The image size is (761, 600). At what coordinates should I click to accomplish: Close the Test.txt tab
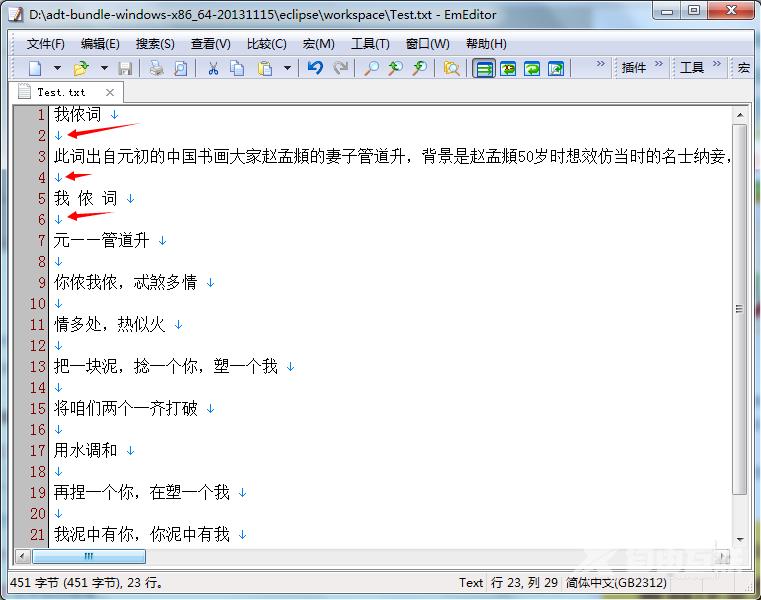(110, 92)
